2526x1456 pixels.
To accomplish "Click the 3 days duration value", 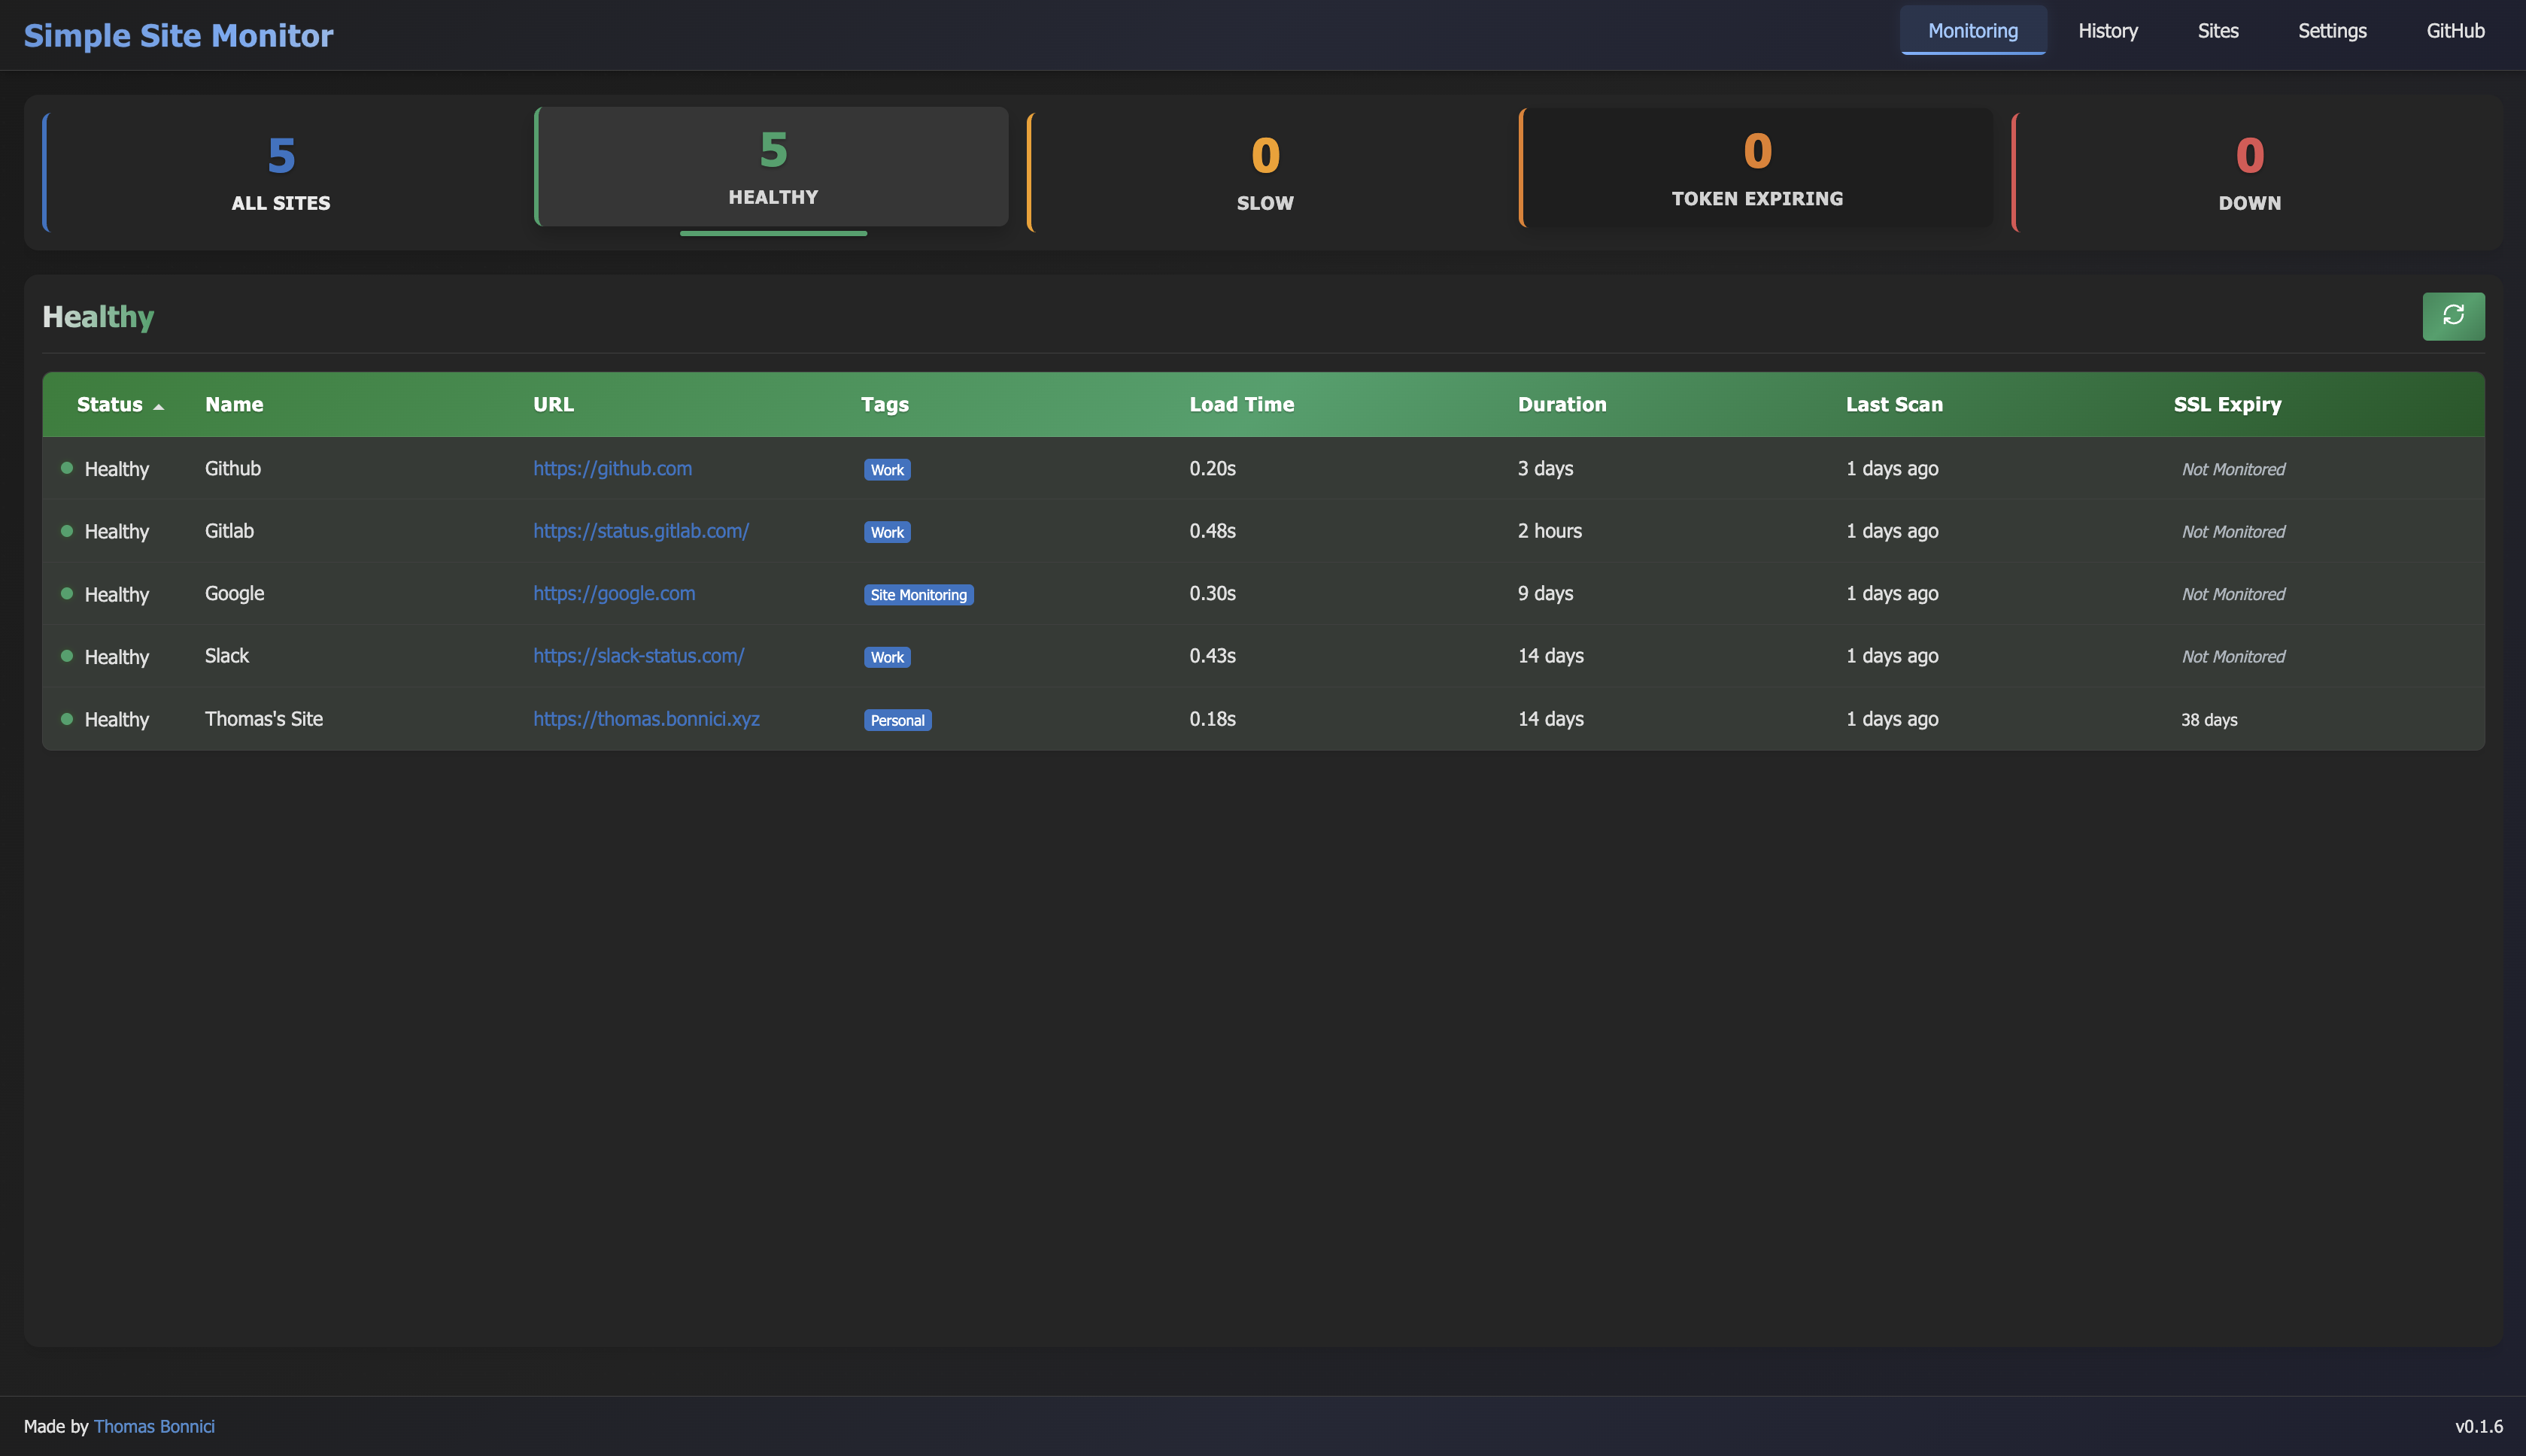I will click(1545, 468).
